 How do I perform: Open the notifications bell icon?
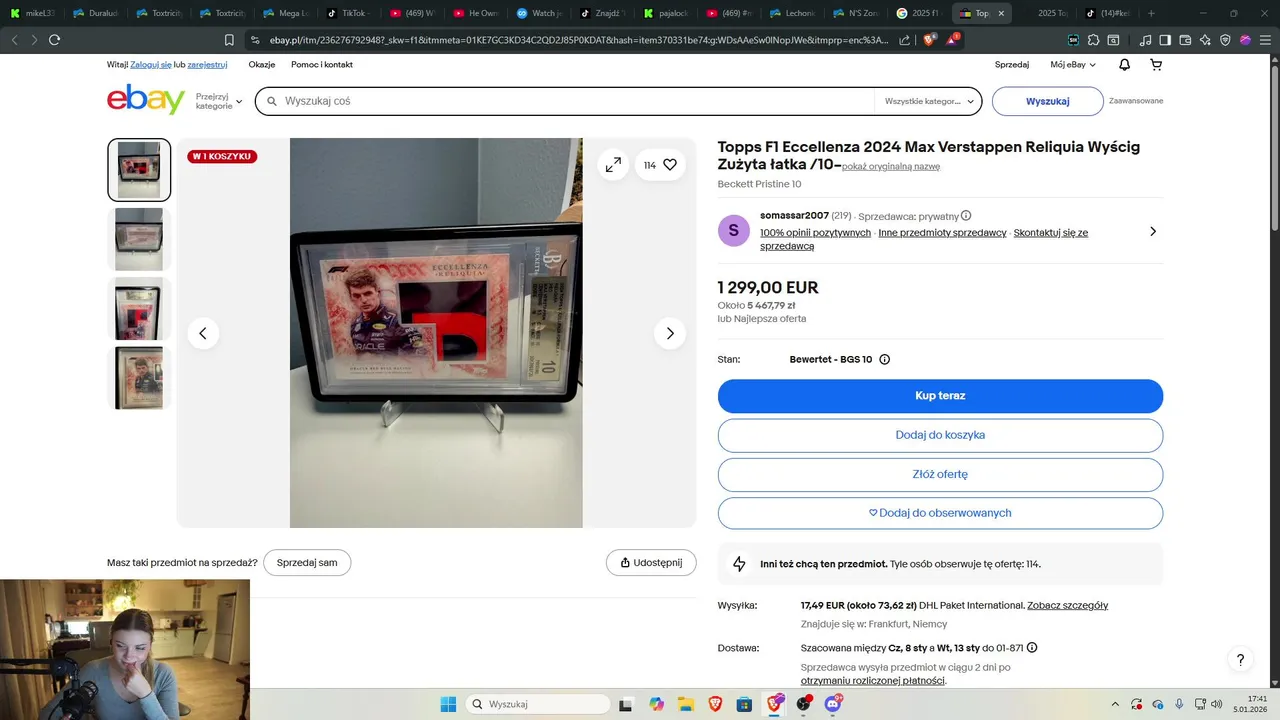(x=1124, y=64)
